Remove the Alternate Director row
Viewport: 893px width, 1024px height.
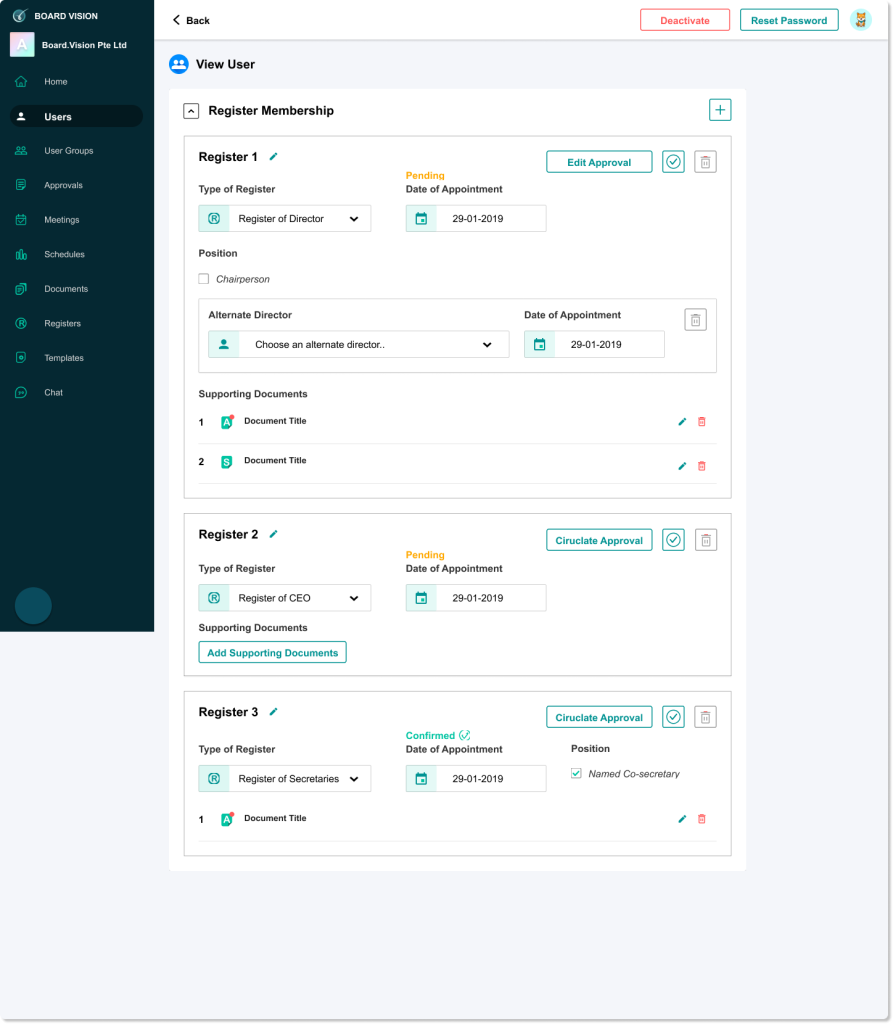click(695, 319)
